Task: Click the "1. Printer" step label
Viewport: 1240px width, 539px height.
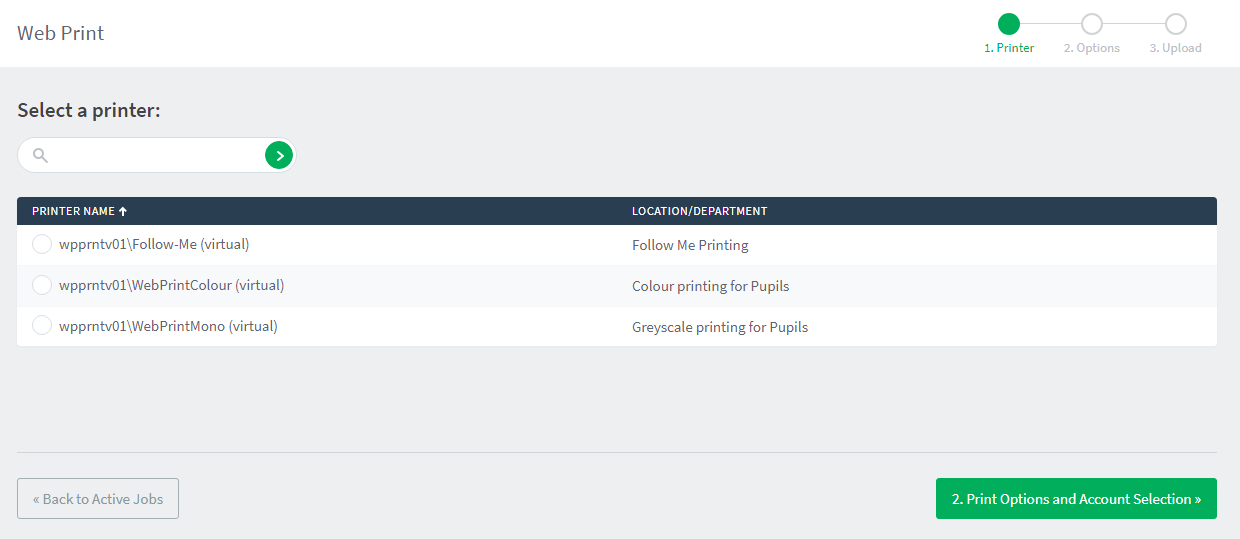Action: (1009, 48)
